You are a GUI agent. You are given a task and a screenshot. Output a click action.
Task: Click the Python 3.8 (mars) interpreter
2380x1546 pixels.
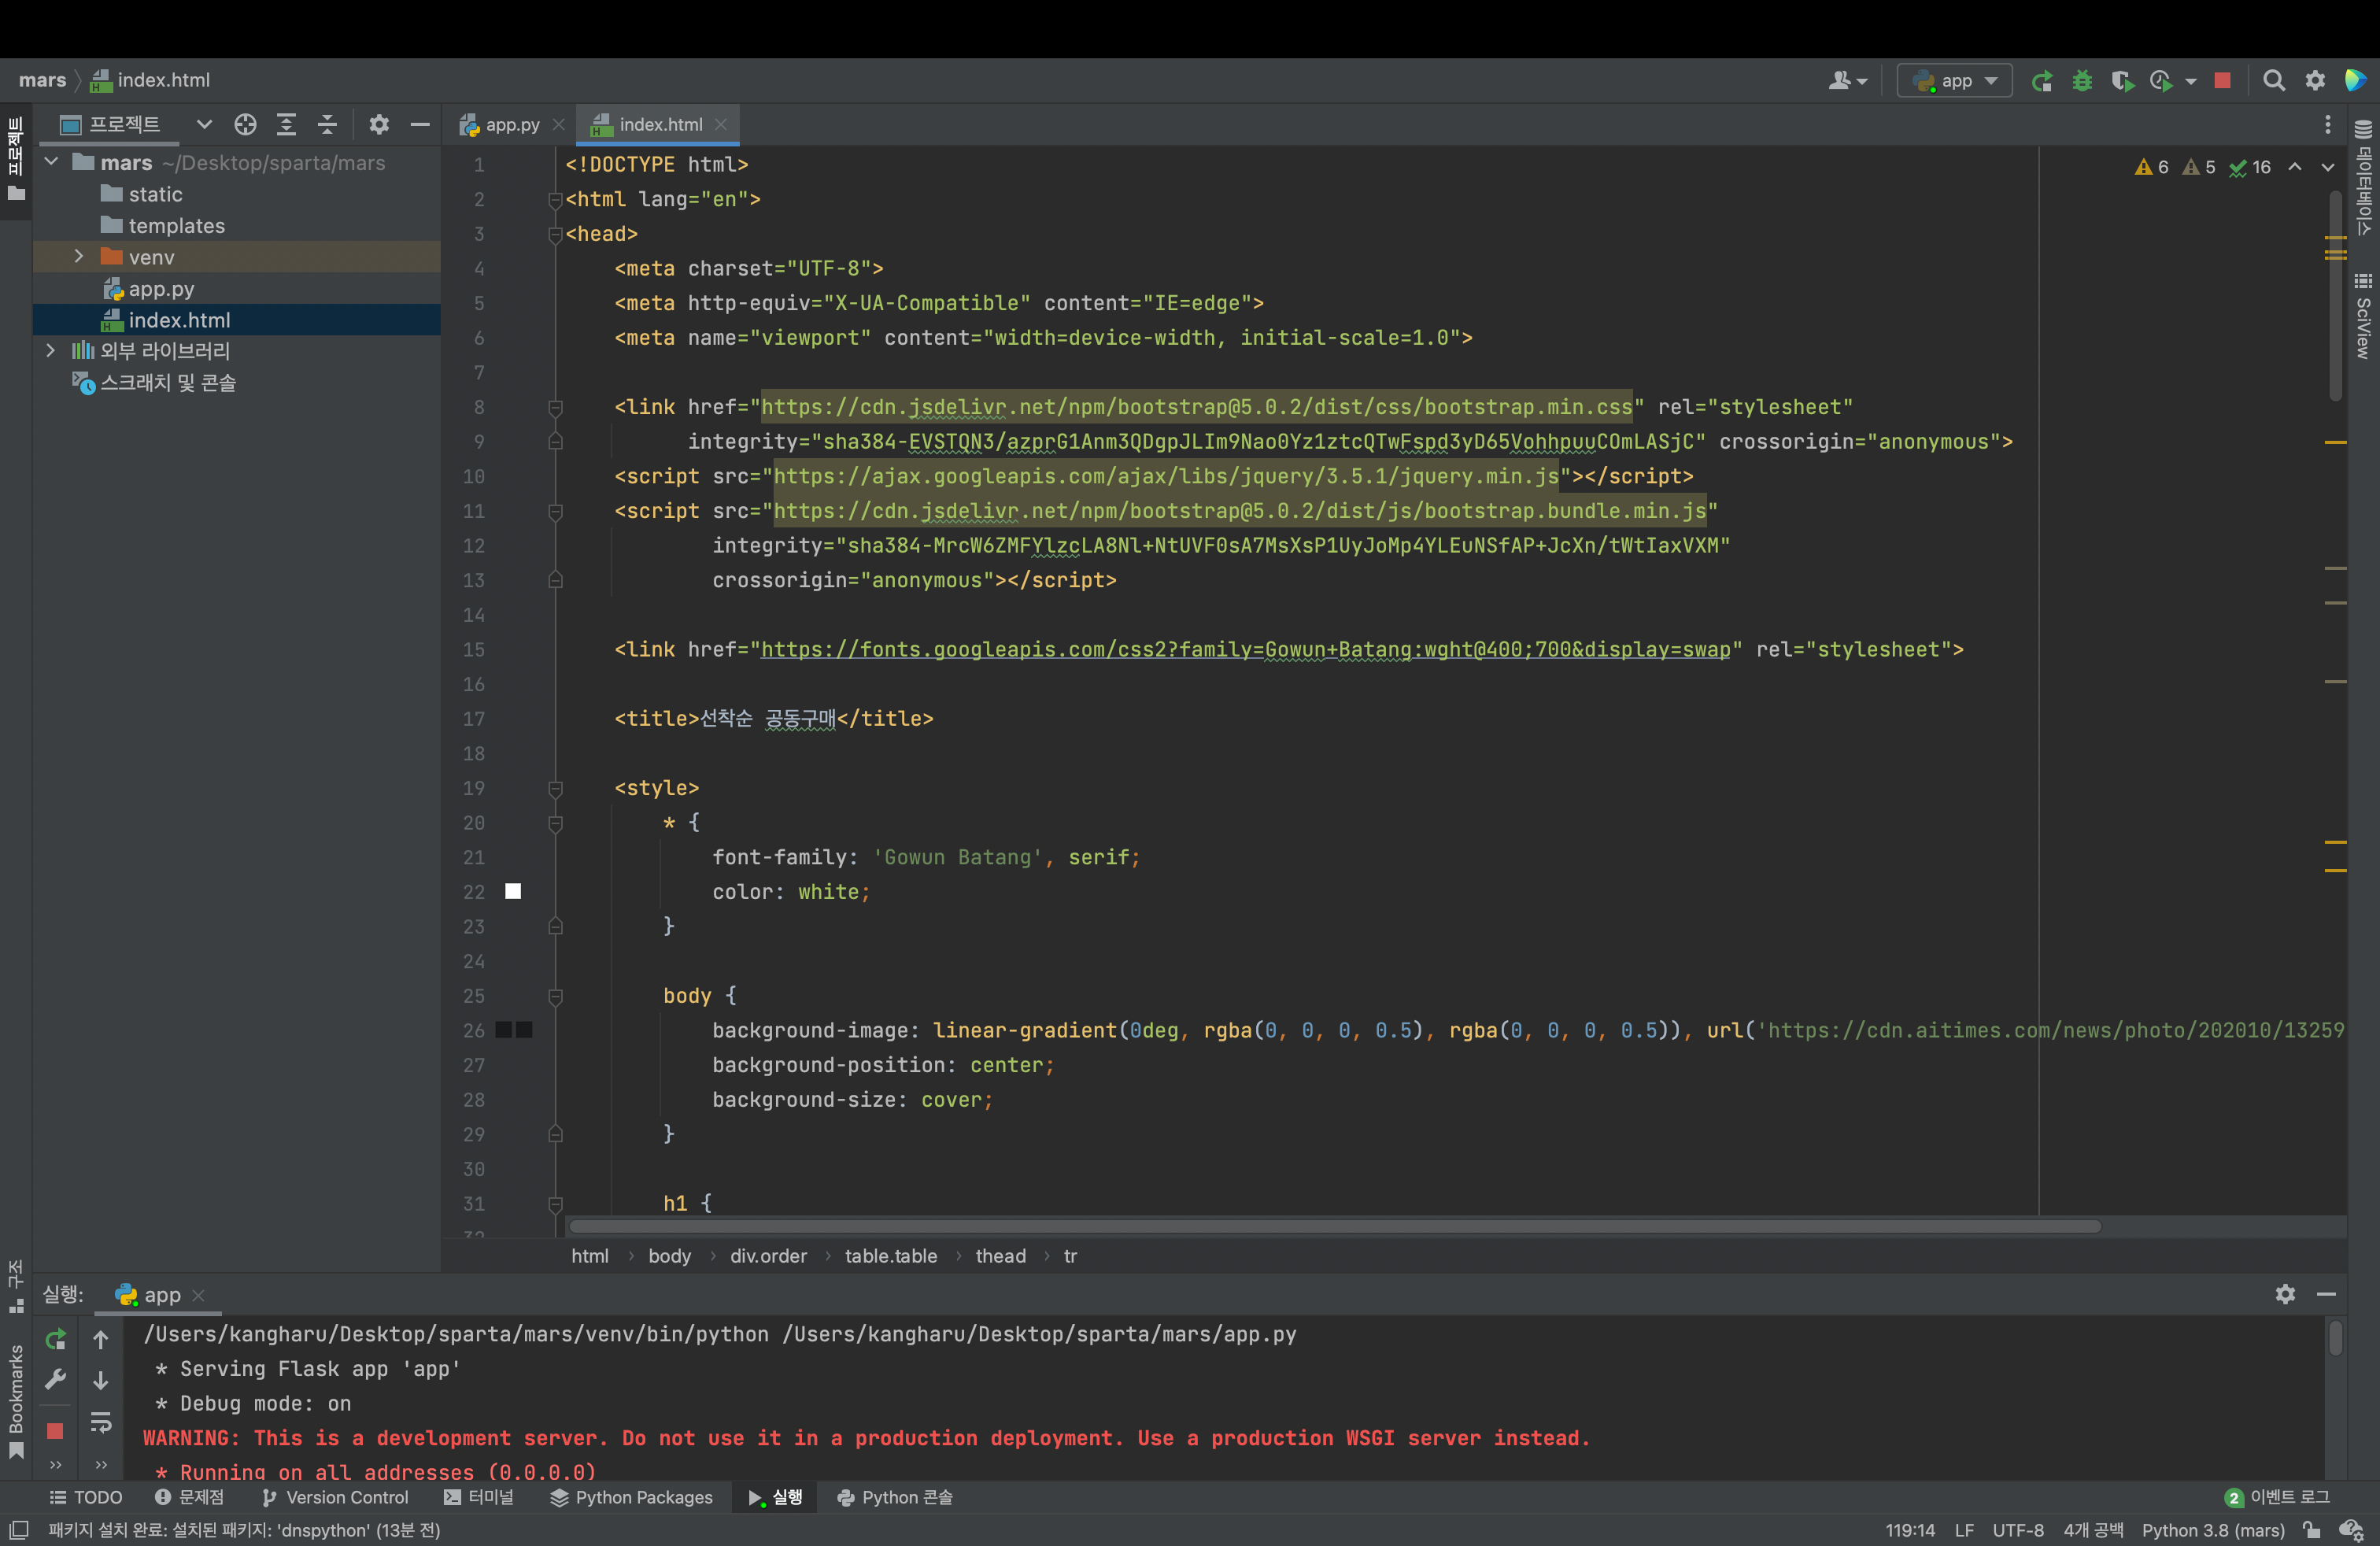point(2213,1530)
